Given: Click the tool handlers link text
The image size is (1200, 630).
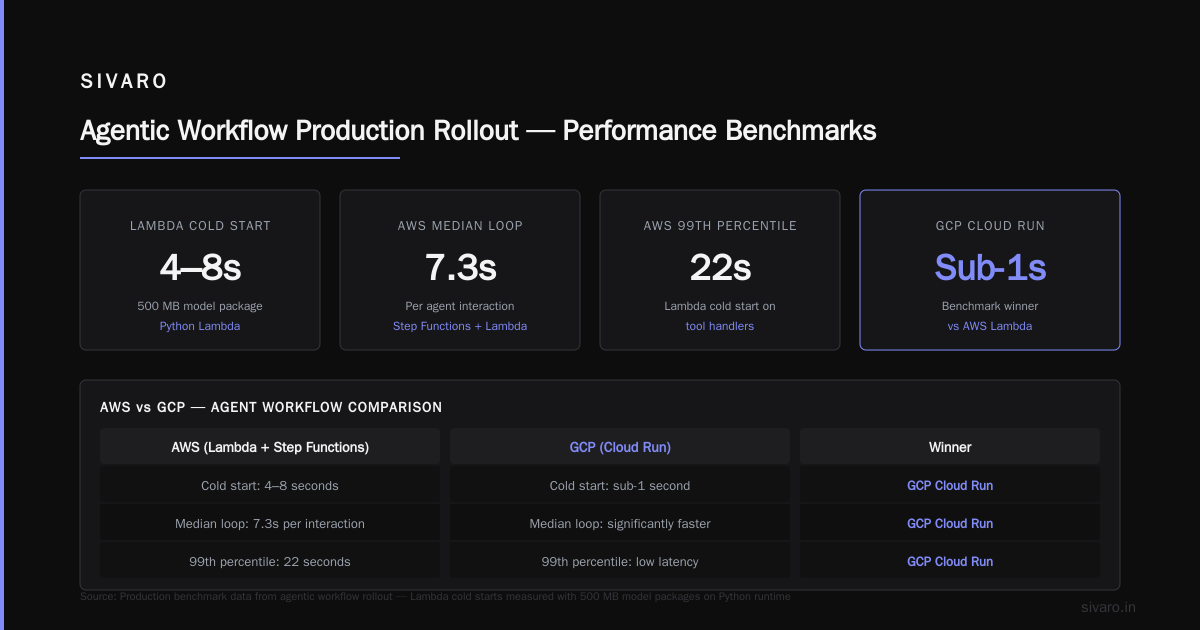Looking at the screenshot, I should click(x=720, y=326).
